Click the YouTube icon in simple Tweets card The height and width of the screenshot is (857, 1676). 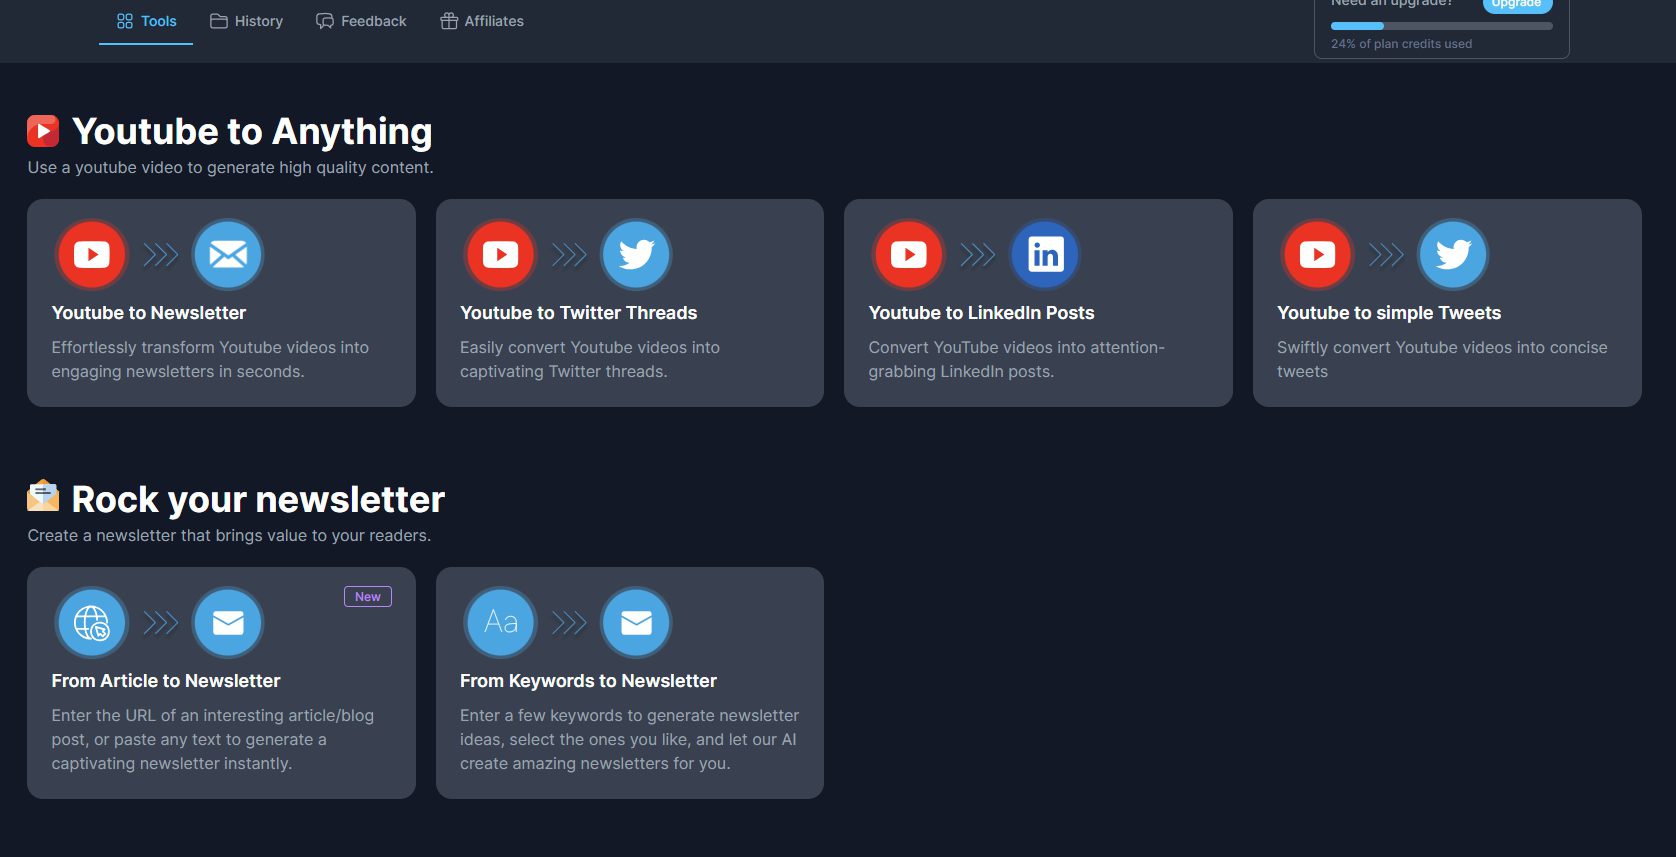coord(1318,255)
